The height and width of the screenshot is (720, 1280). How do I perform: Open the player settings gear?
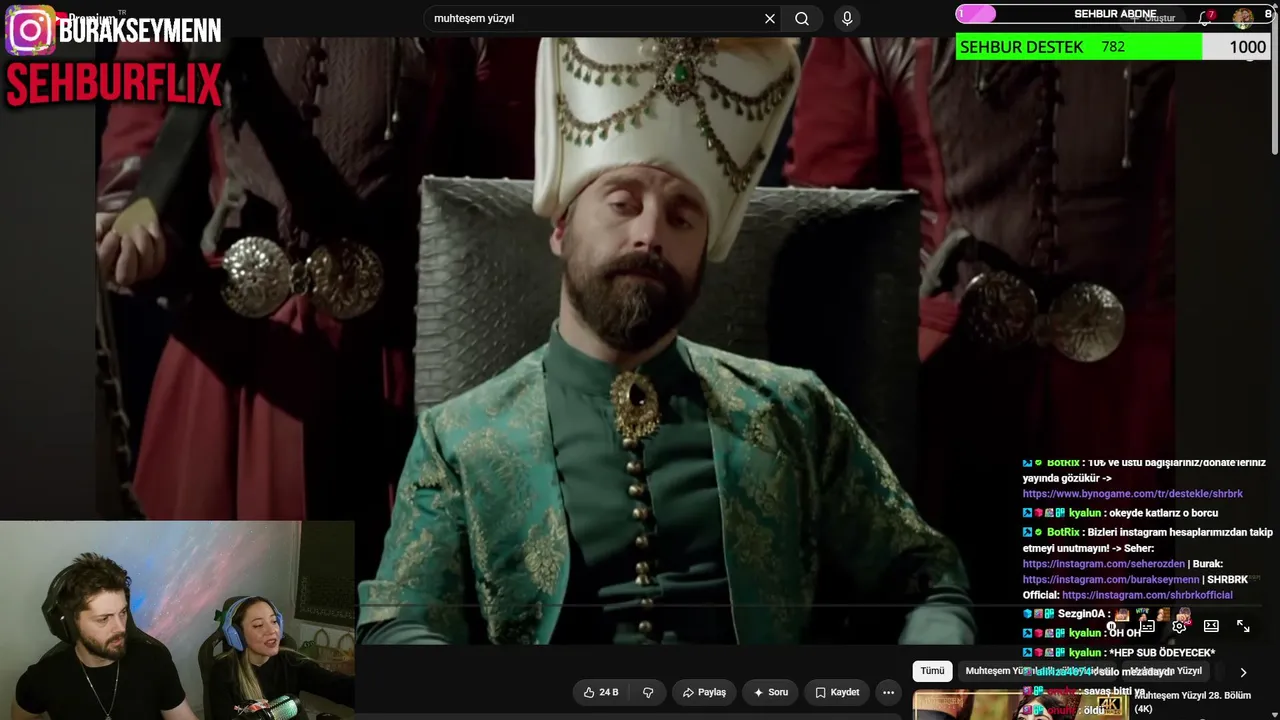click(x=1180, y=626)
